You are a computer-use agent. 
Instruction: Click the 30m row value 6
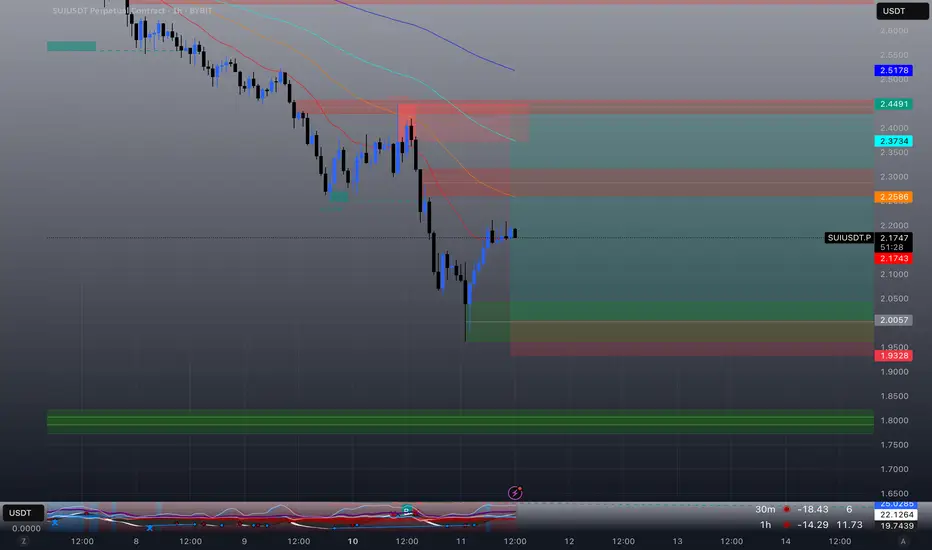click(849, 510)
